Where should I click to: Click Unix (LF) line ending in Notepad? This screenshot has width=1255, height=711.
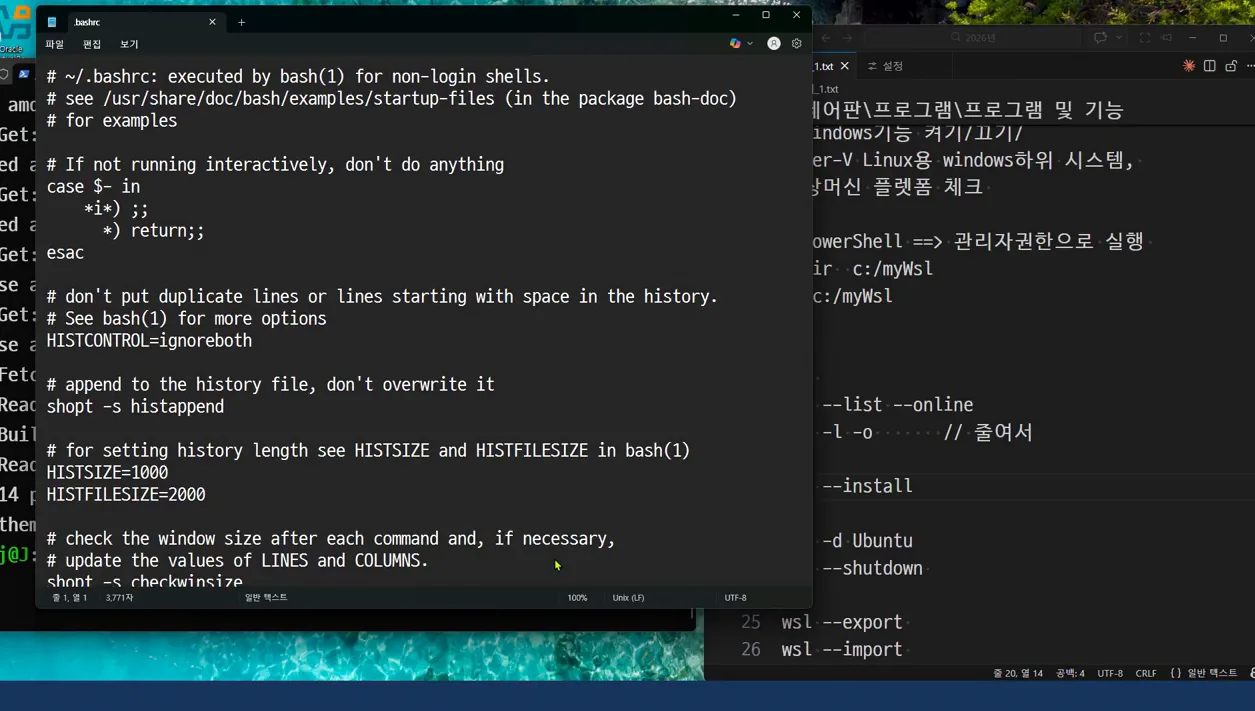[628, 598]
